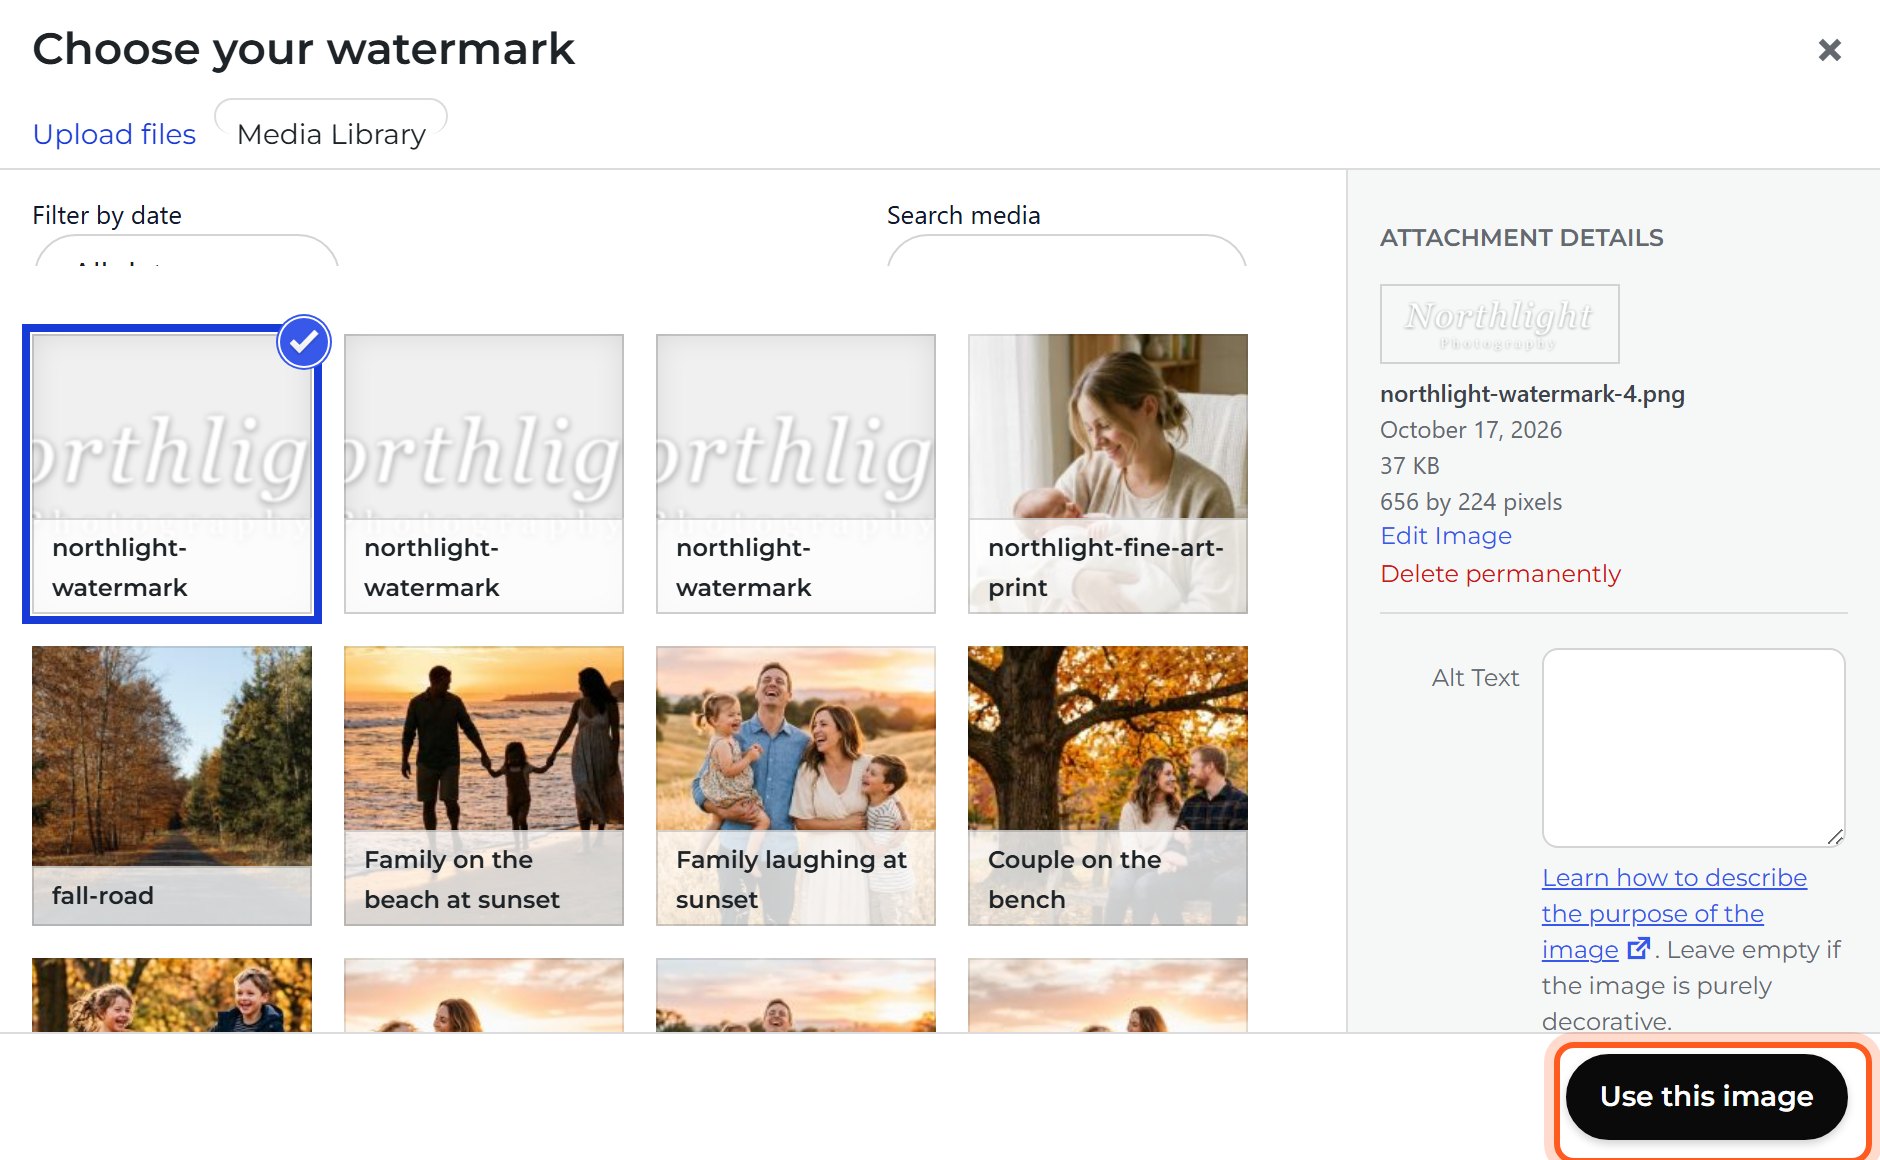Viewport: 1880px width, 1160px height.
Task: Click the Use this image button
Action: tap(1707, 1097)
